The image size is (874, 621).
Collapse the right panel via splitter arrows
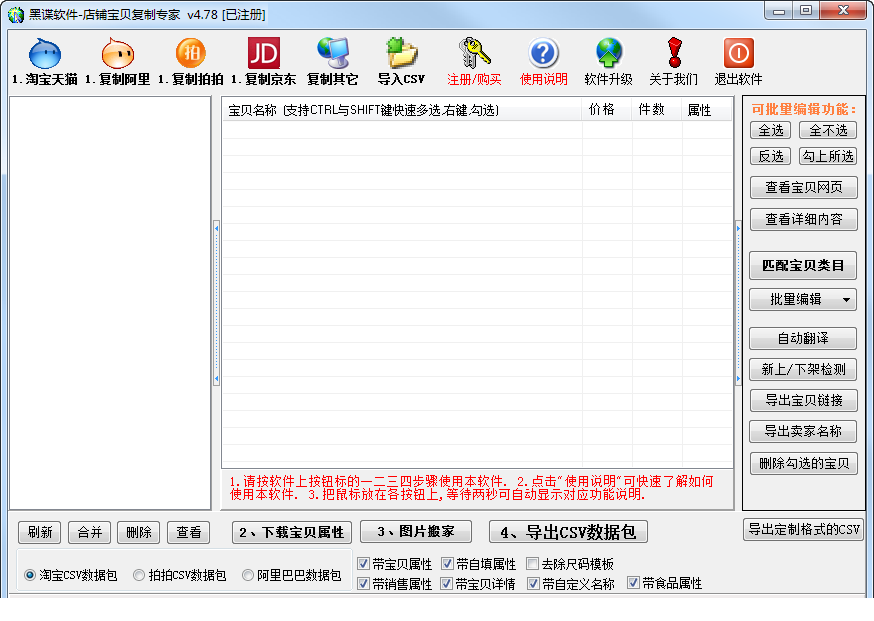pyautogui.click(x=738, y=304)
